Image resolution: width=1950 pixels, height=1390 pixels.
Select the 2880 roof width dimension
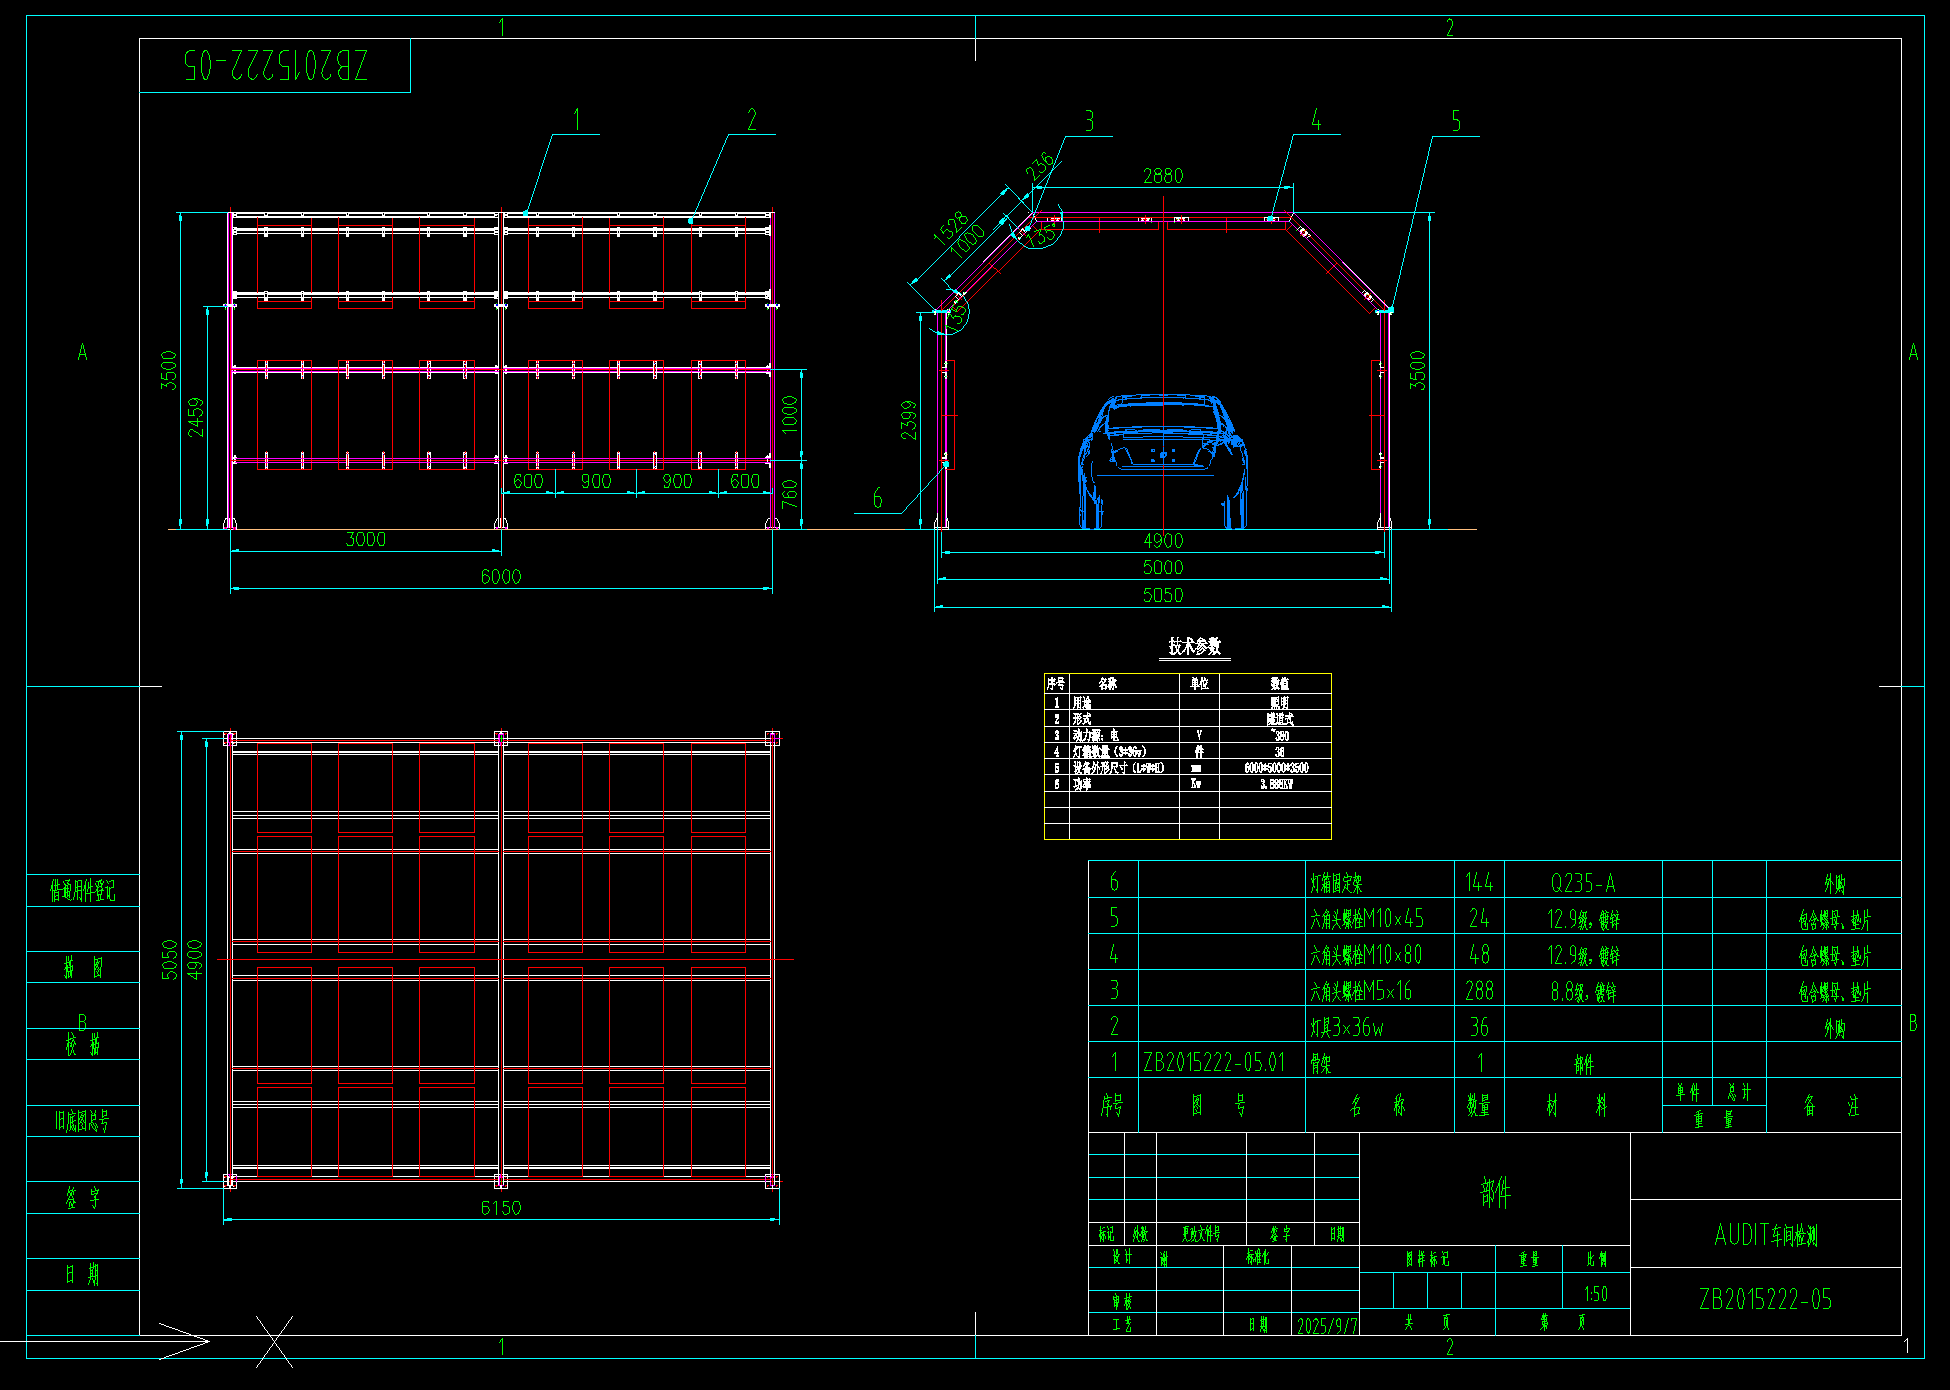coord(1163,176)
